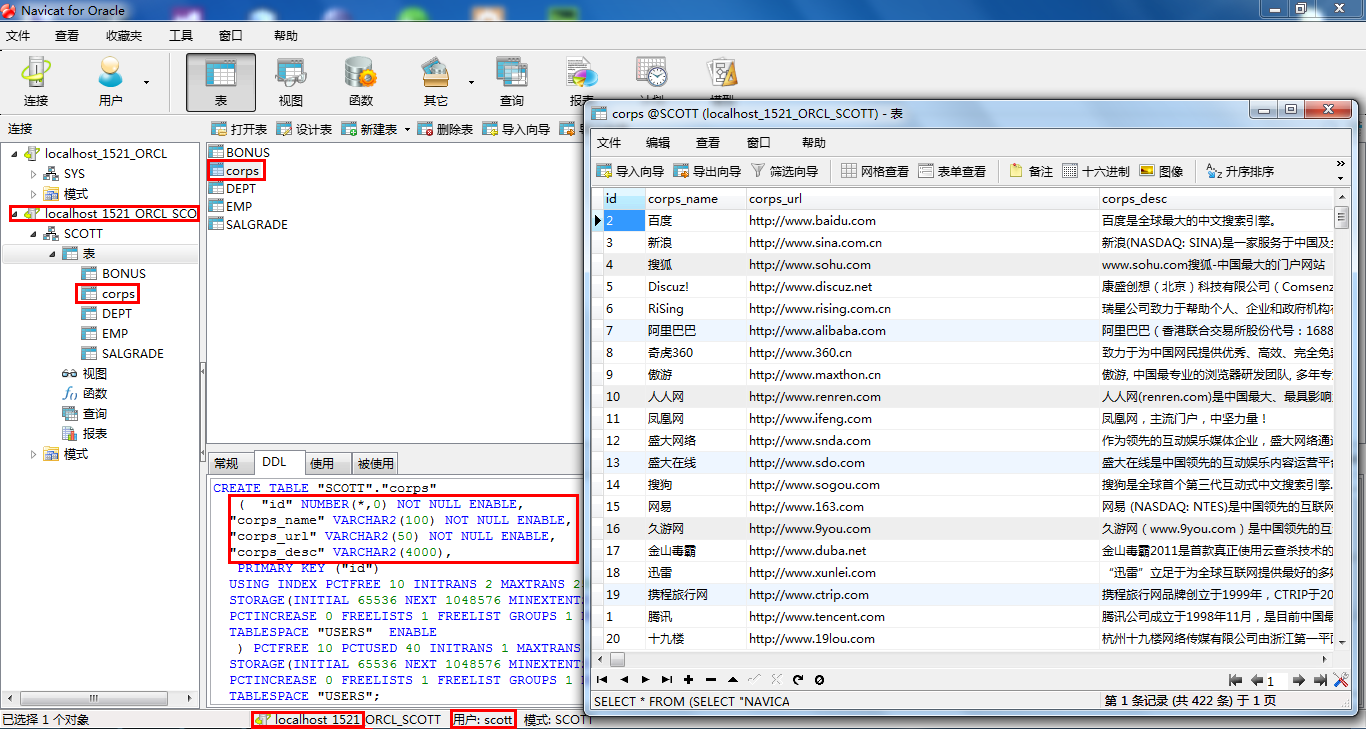Toggle 备注 memo view
This screenshot has height=729, width=1366.
(x=1031, y=171)
